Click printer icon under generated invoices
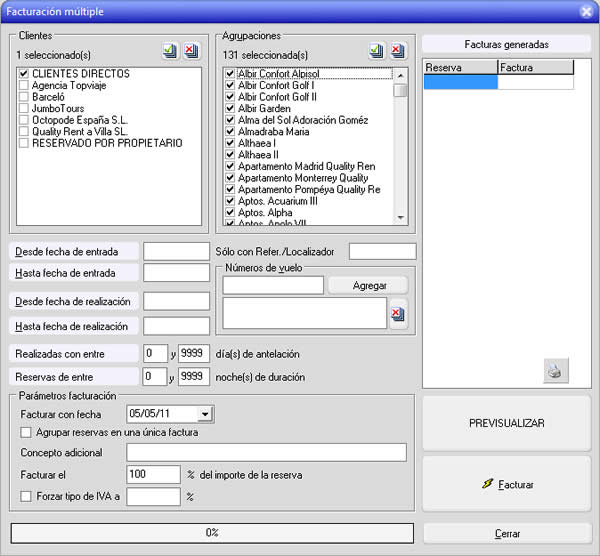The height and width of the screenshot is (556, 600). click(x=554, y=372)
